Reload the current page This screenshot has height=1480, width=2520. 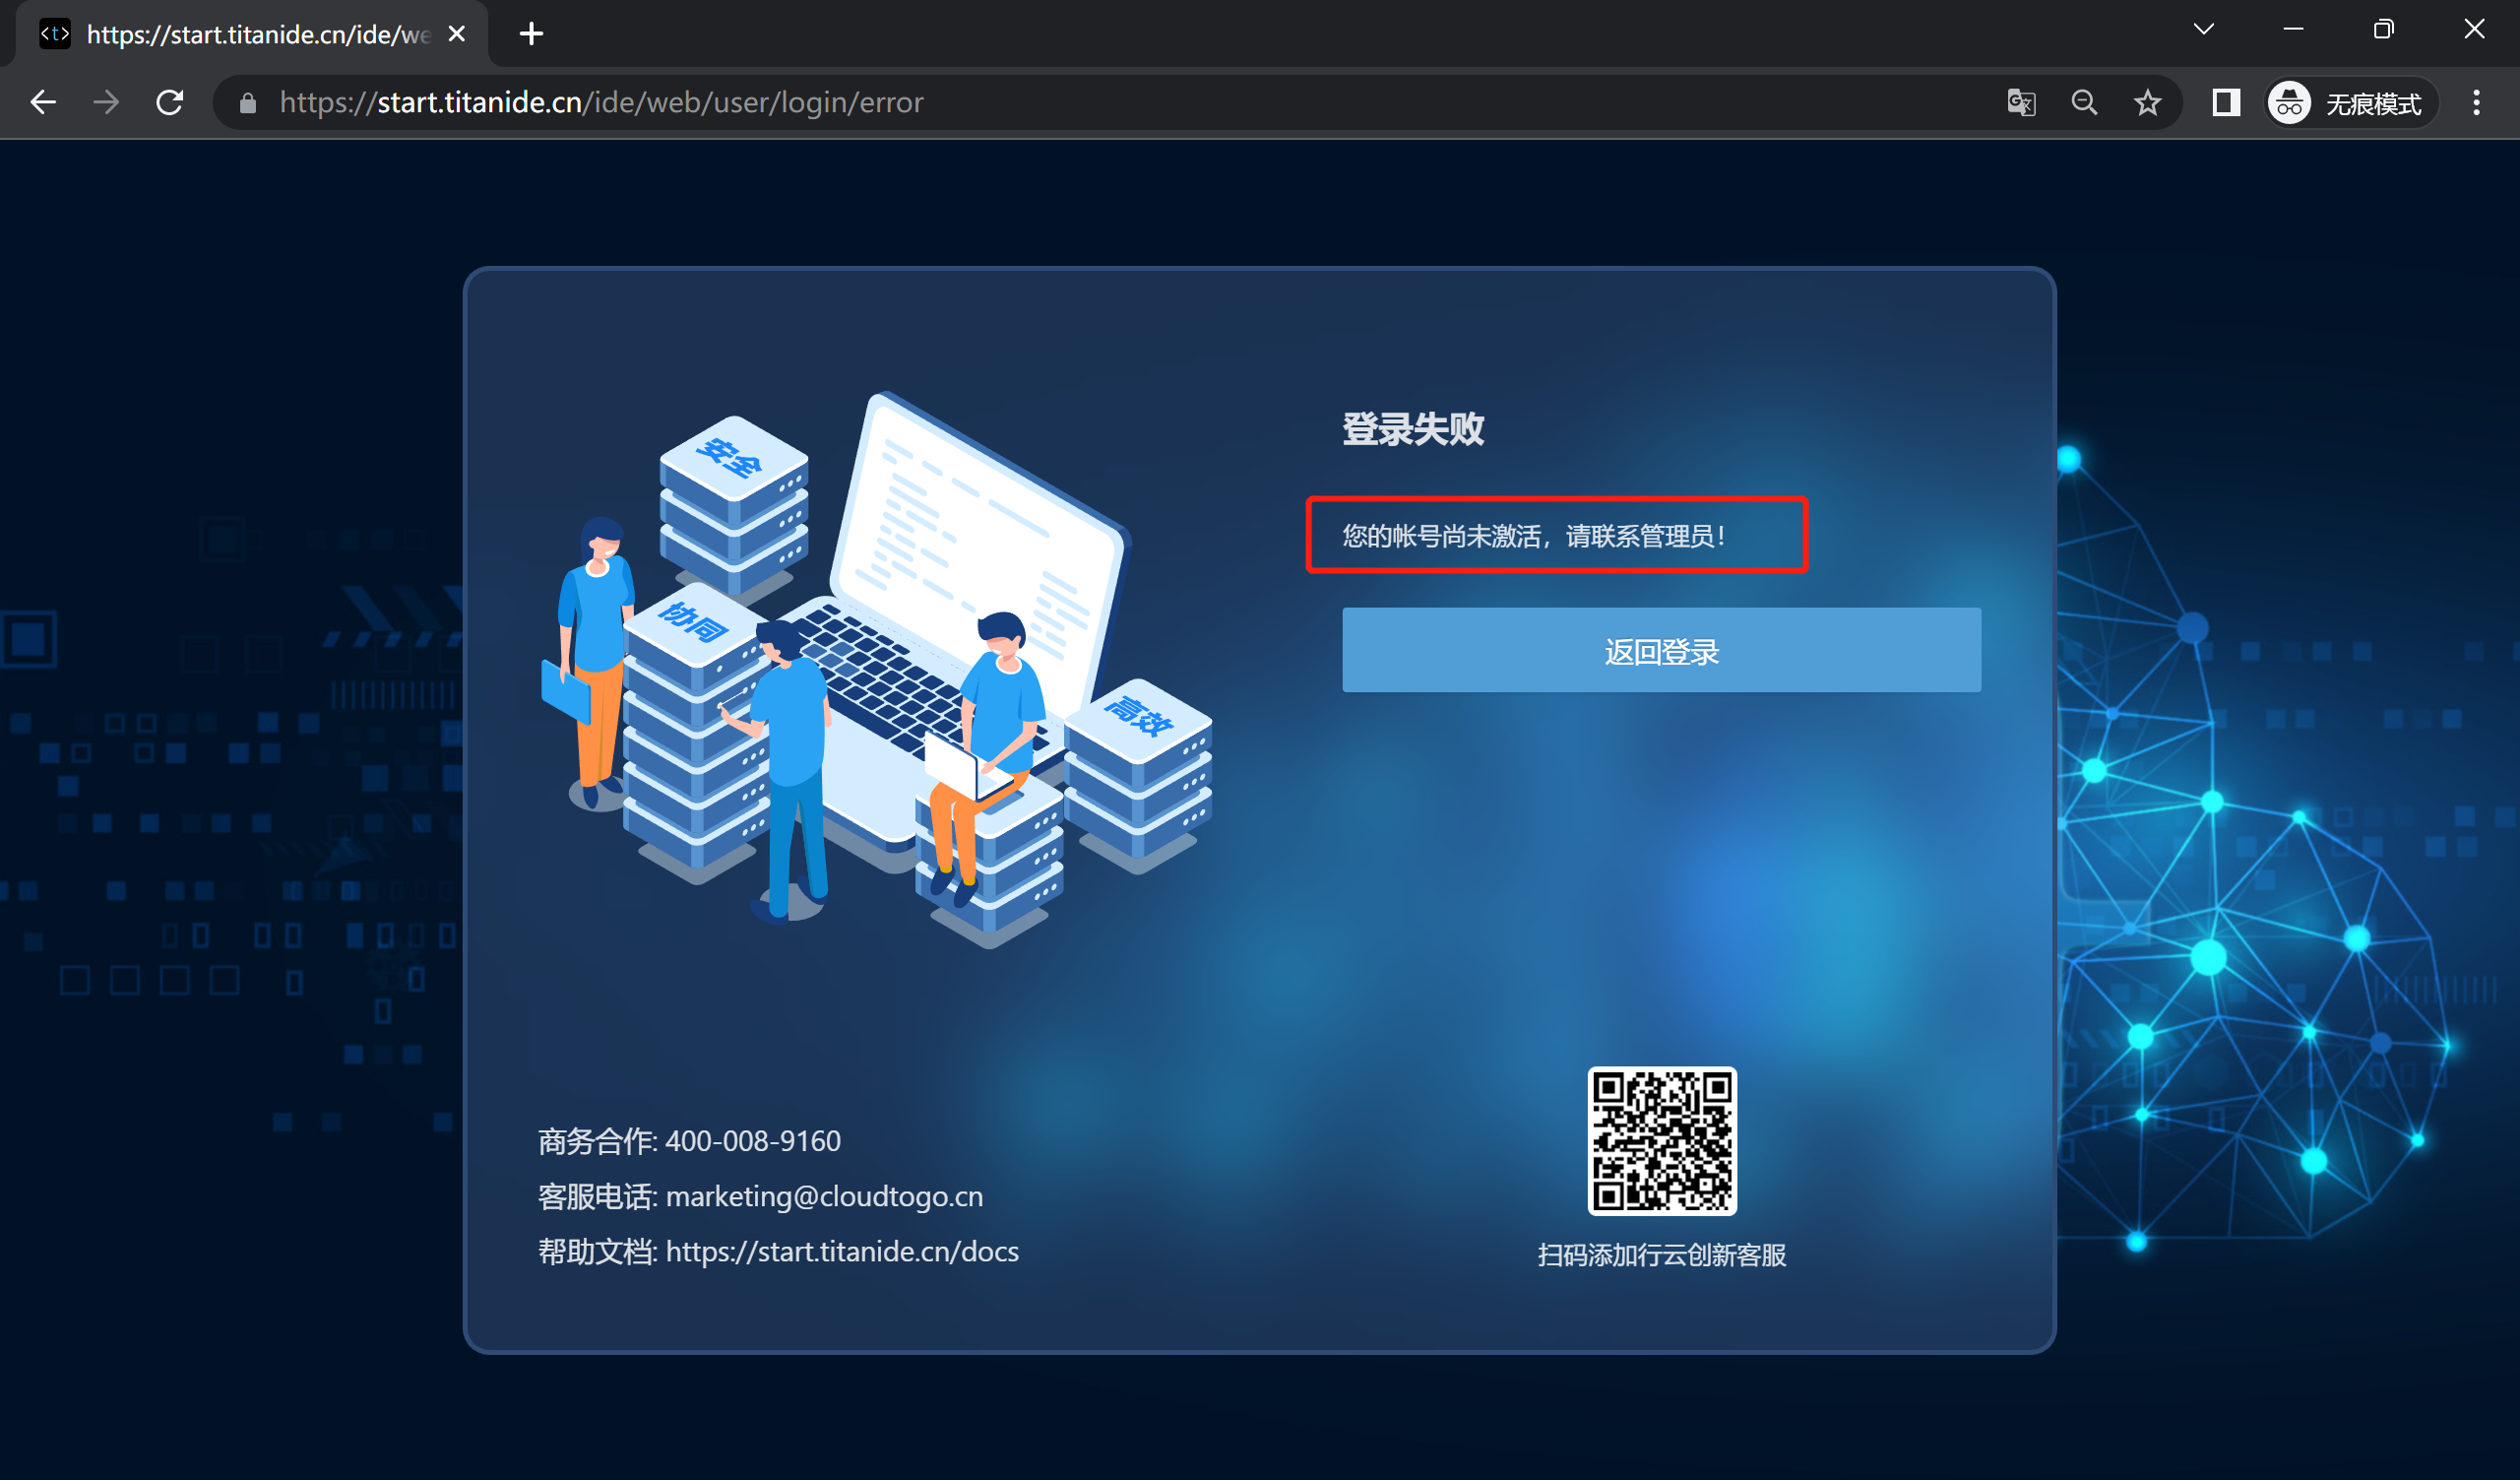[x=170, y=102]
